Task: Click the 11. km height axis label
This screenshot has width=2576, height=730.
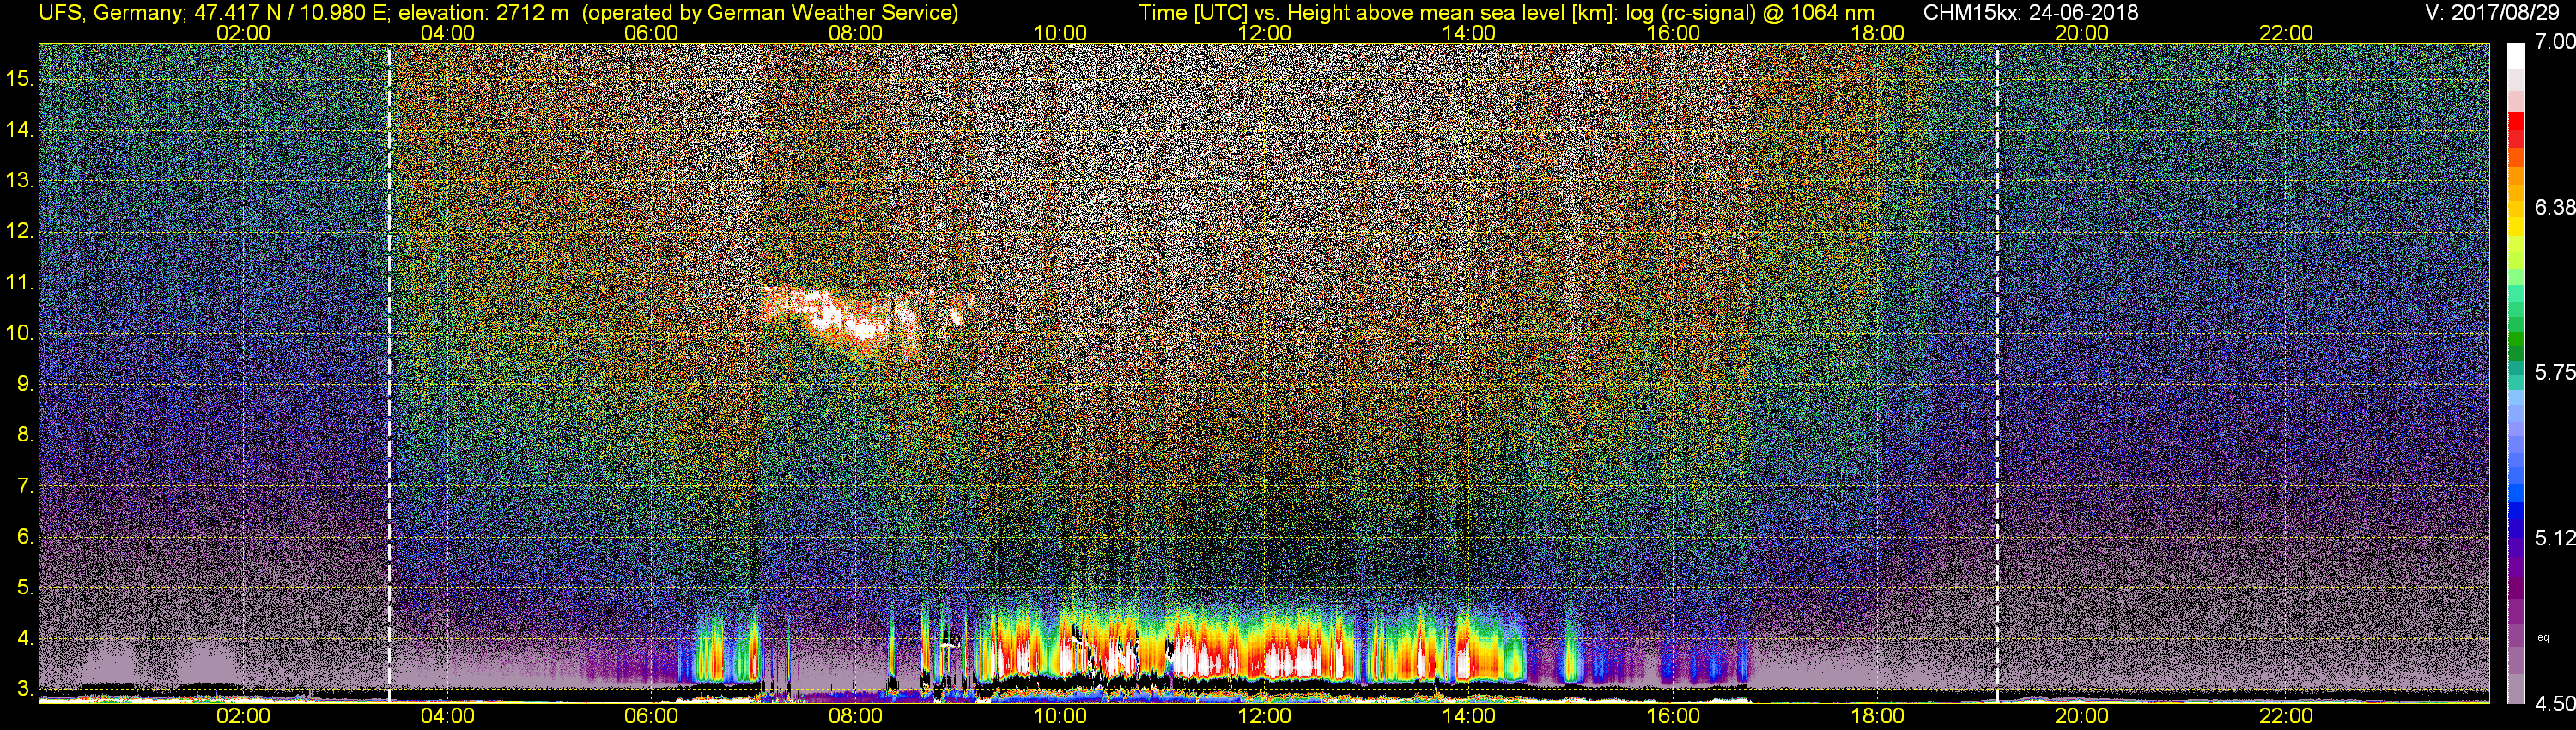Action: click(20, 283)
